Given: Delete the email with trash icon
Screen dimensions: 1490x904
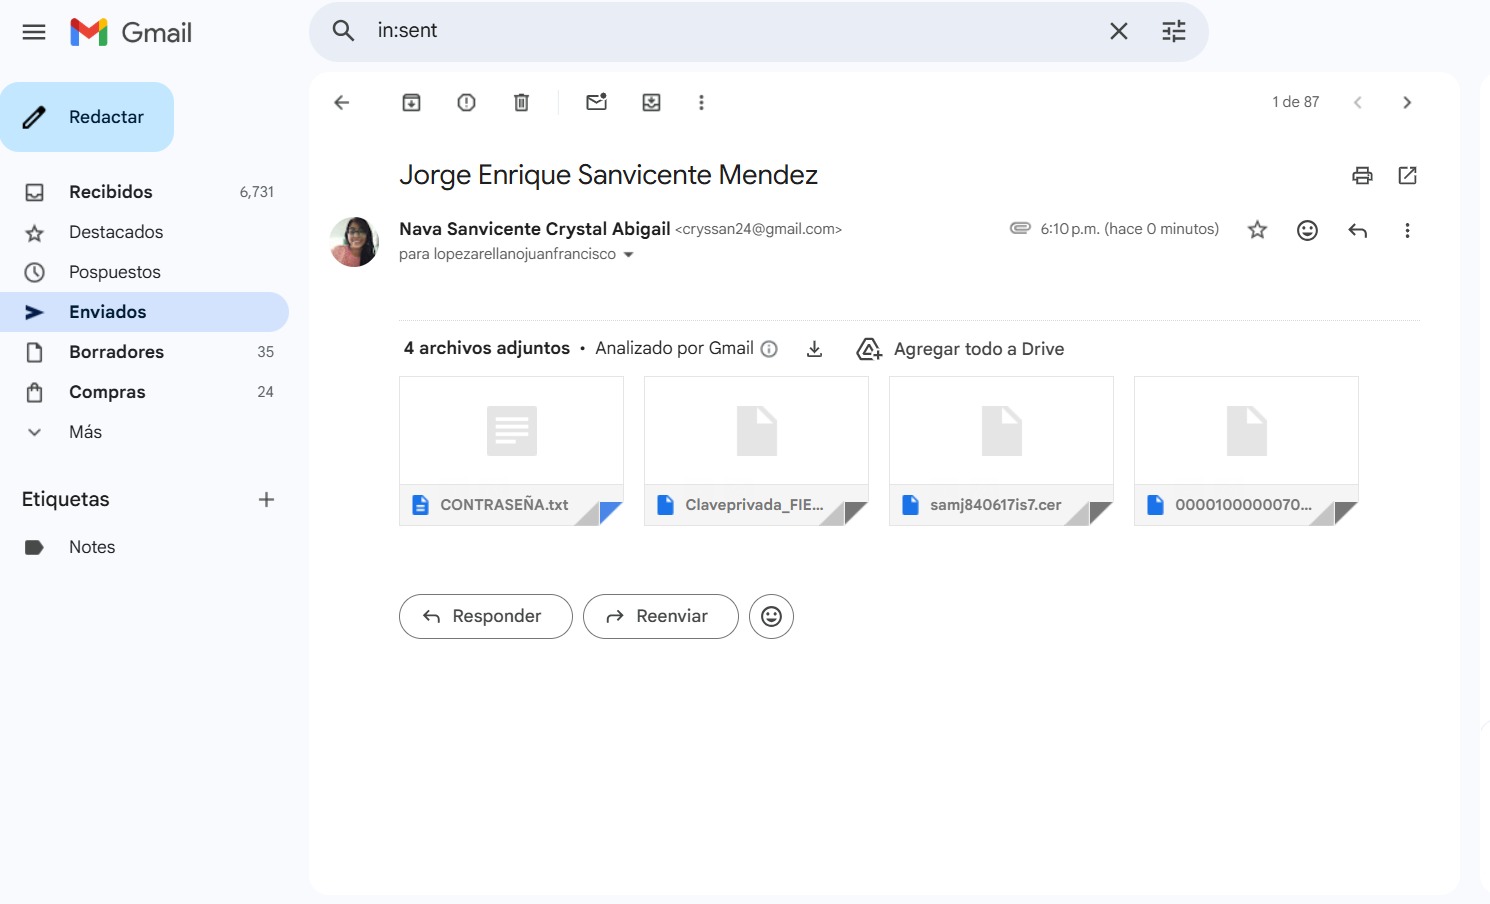Looking at the screenshot, I should (521, 102).
